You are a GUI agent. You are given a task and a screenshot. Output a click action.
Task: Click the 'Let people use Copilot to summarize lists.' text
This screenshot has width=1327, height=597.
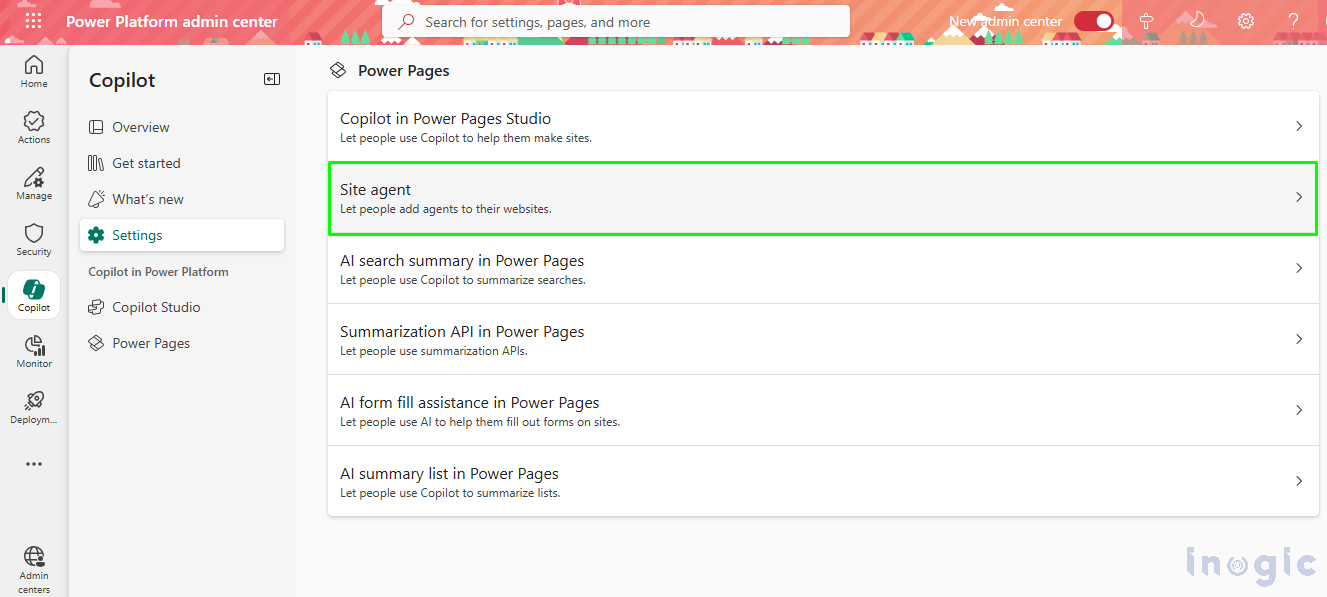(450, 493)
